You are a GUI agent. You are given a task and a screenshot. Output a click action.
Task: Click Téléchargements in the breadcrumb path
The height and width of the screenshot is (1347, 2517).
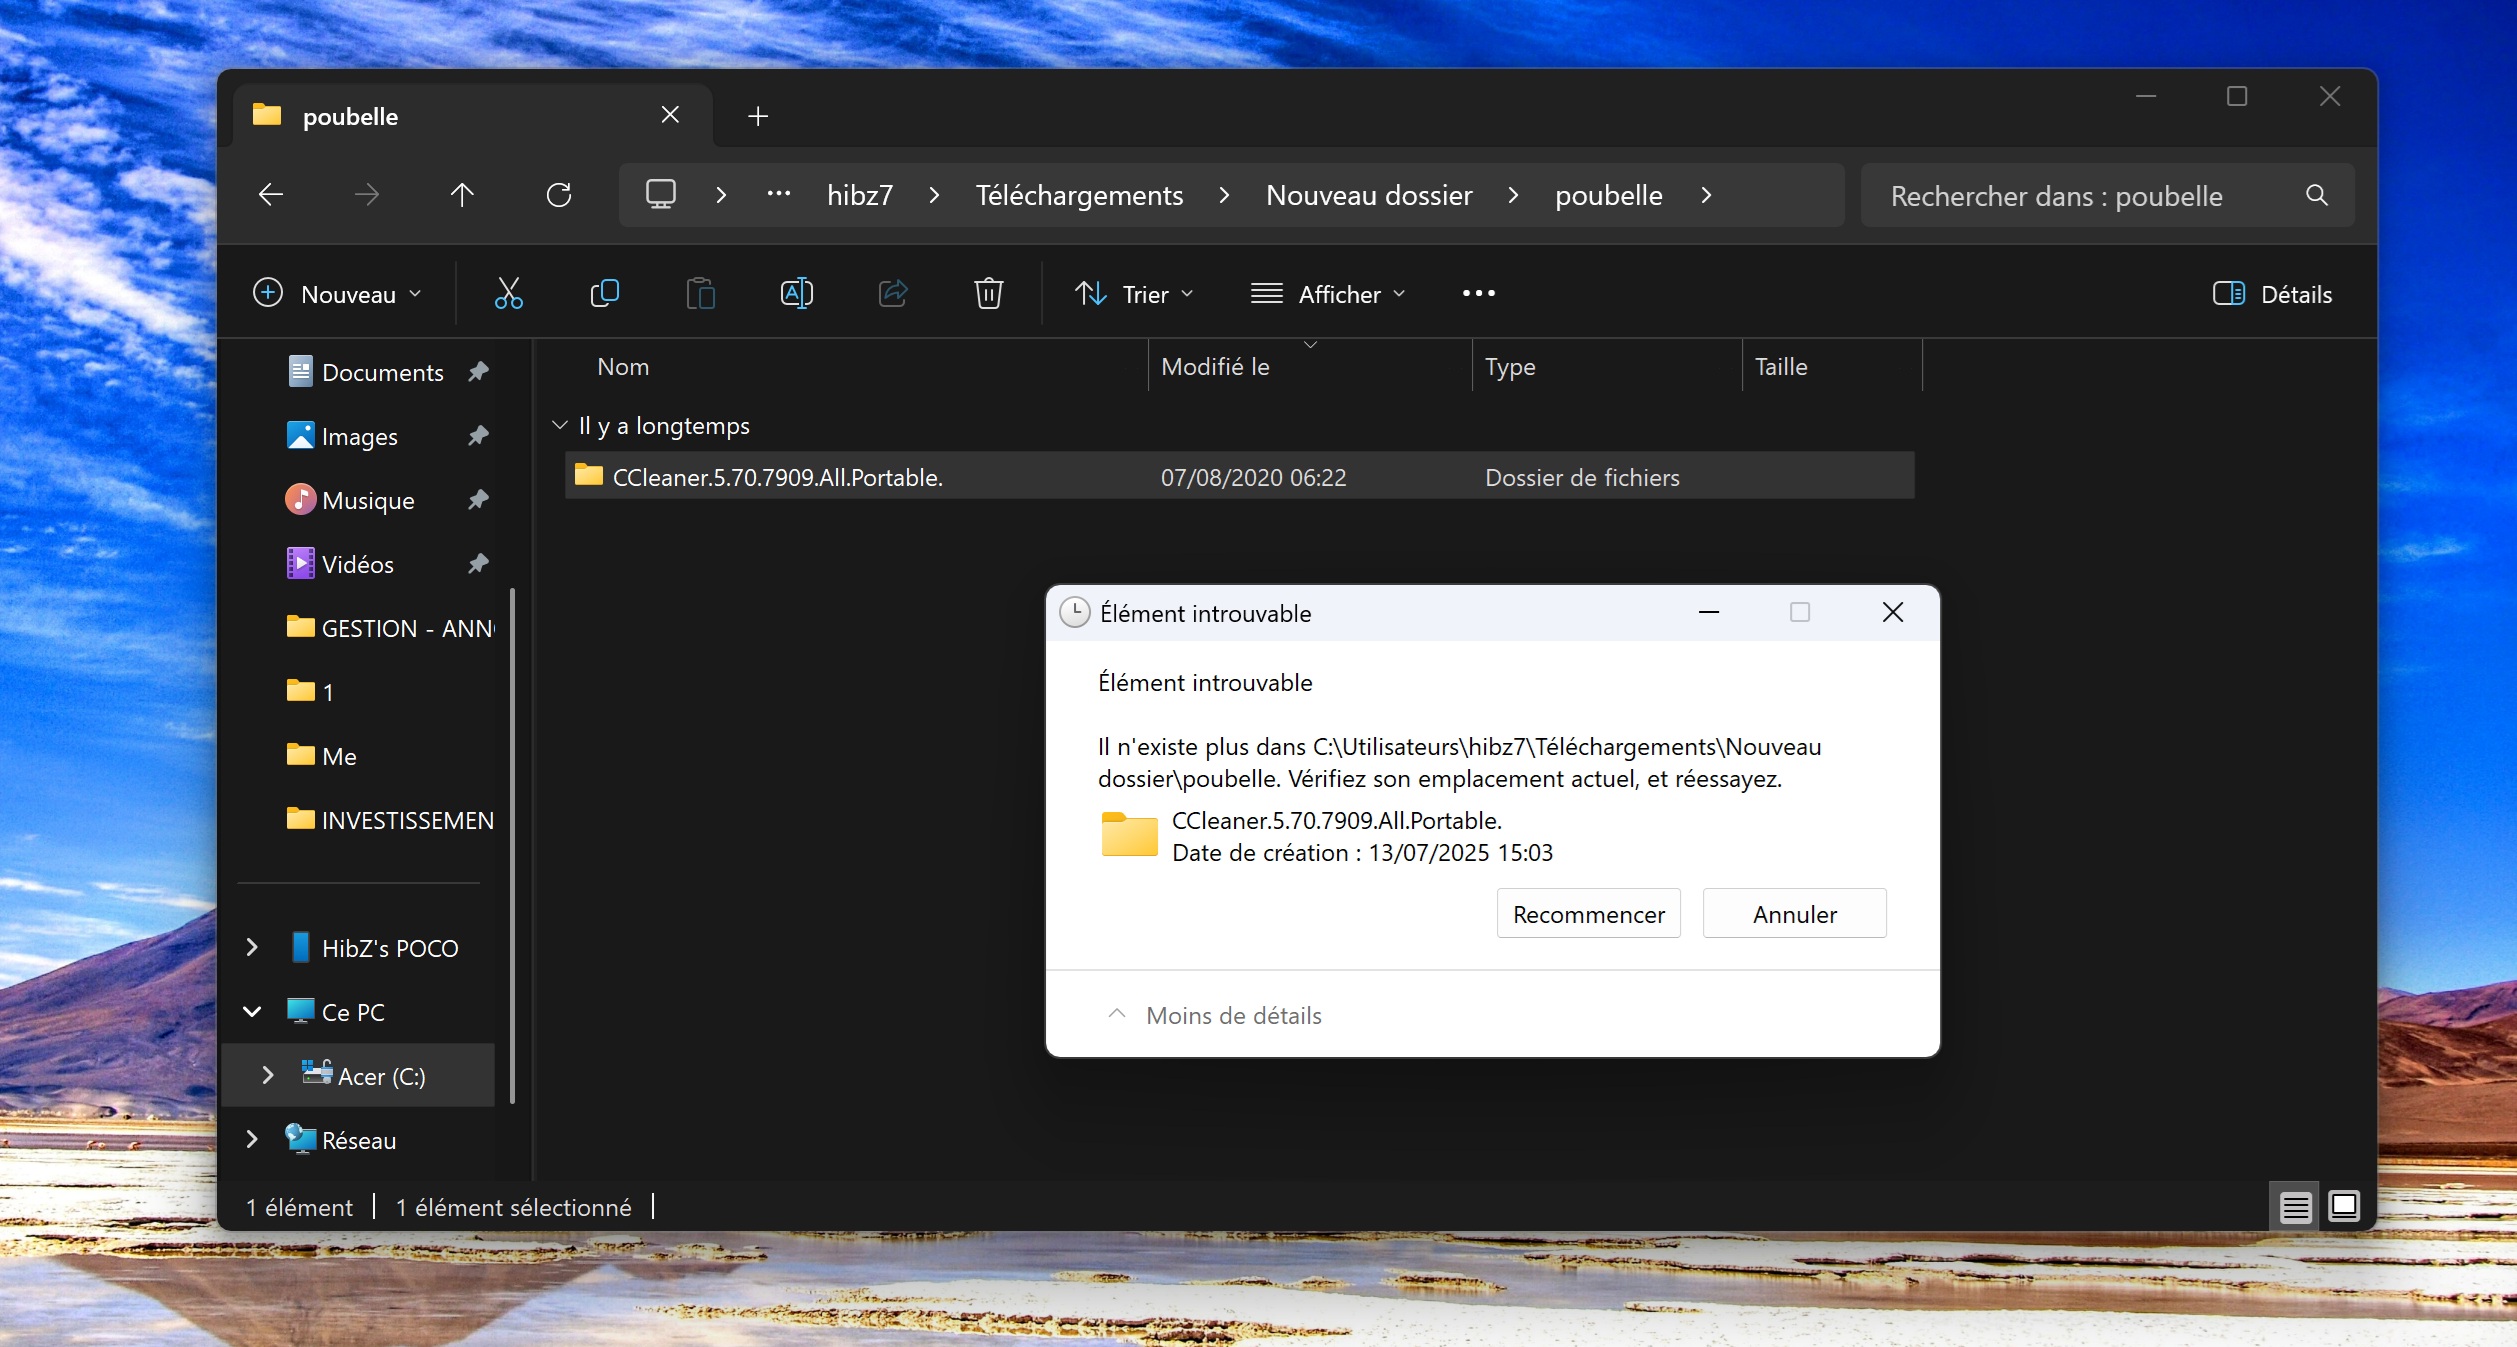click(x=1079, y=195)
